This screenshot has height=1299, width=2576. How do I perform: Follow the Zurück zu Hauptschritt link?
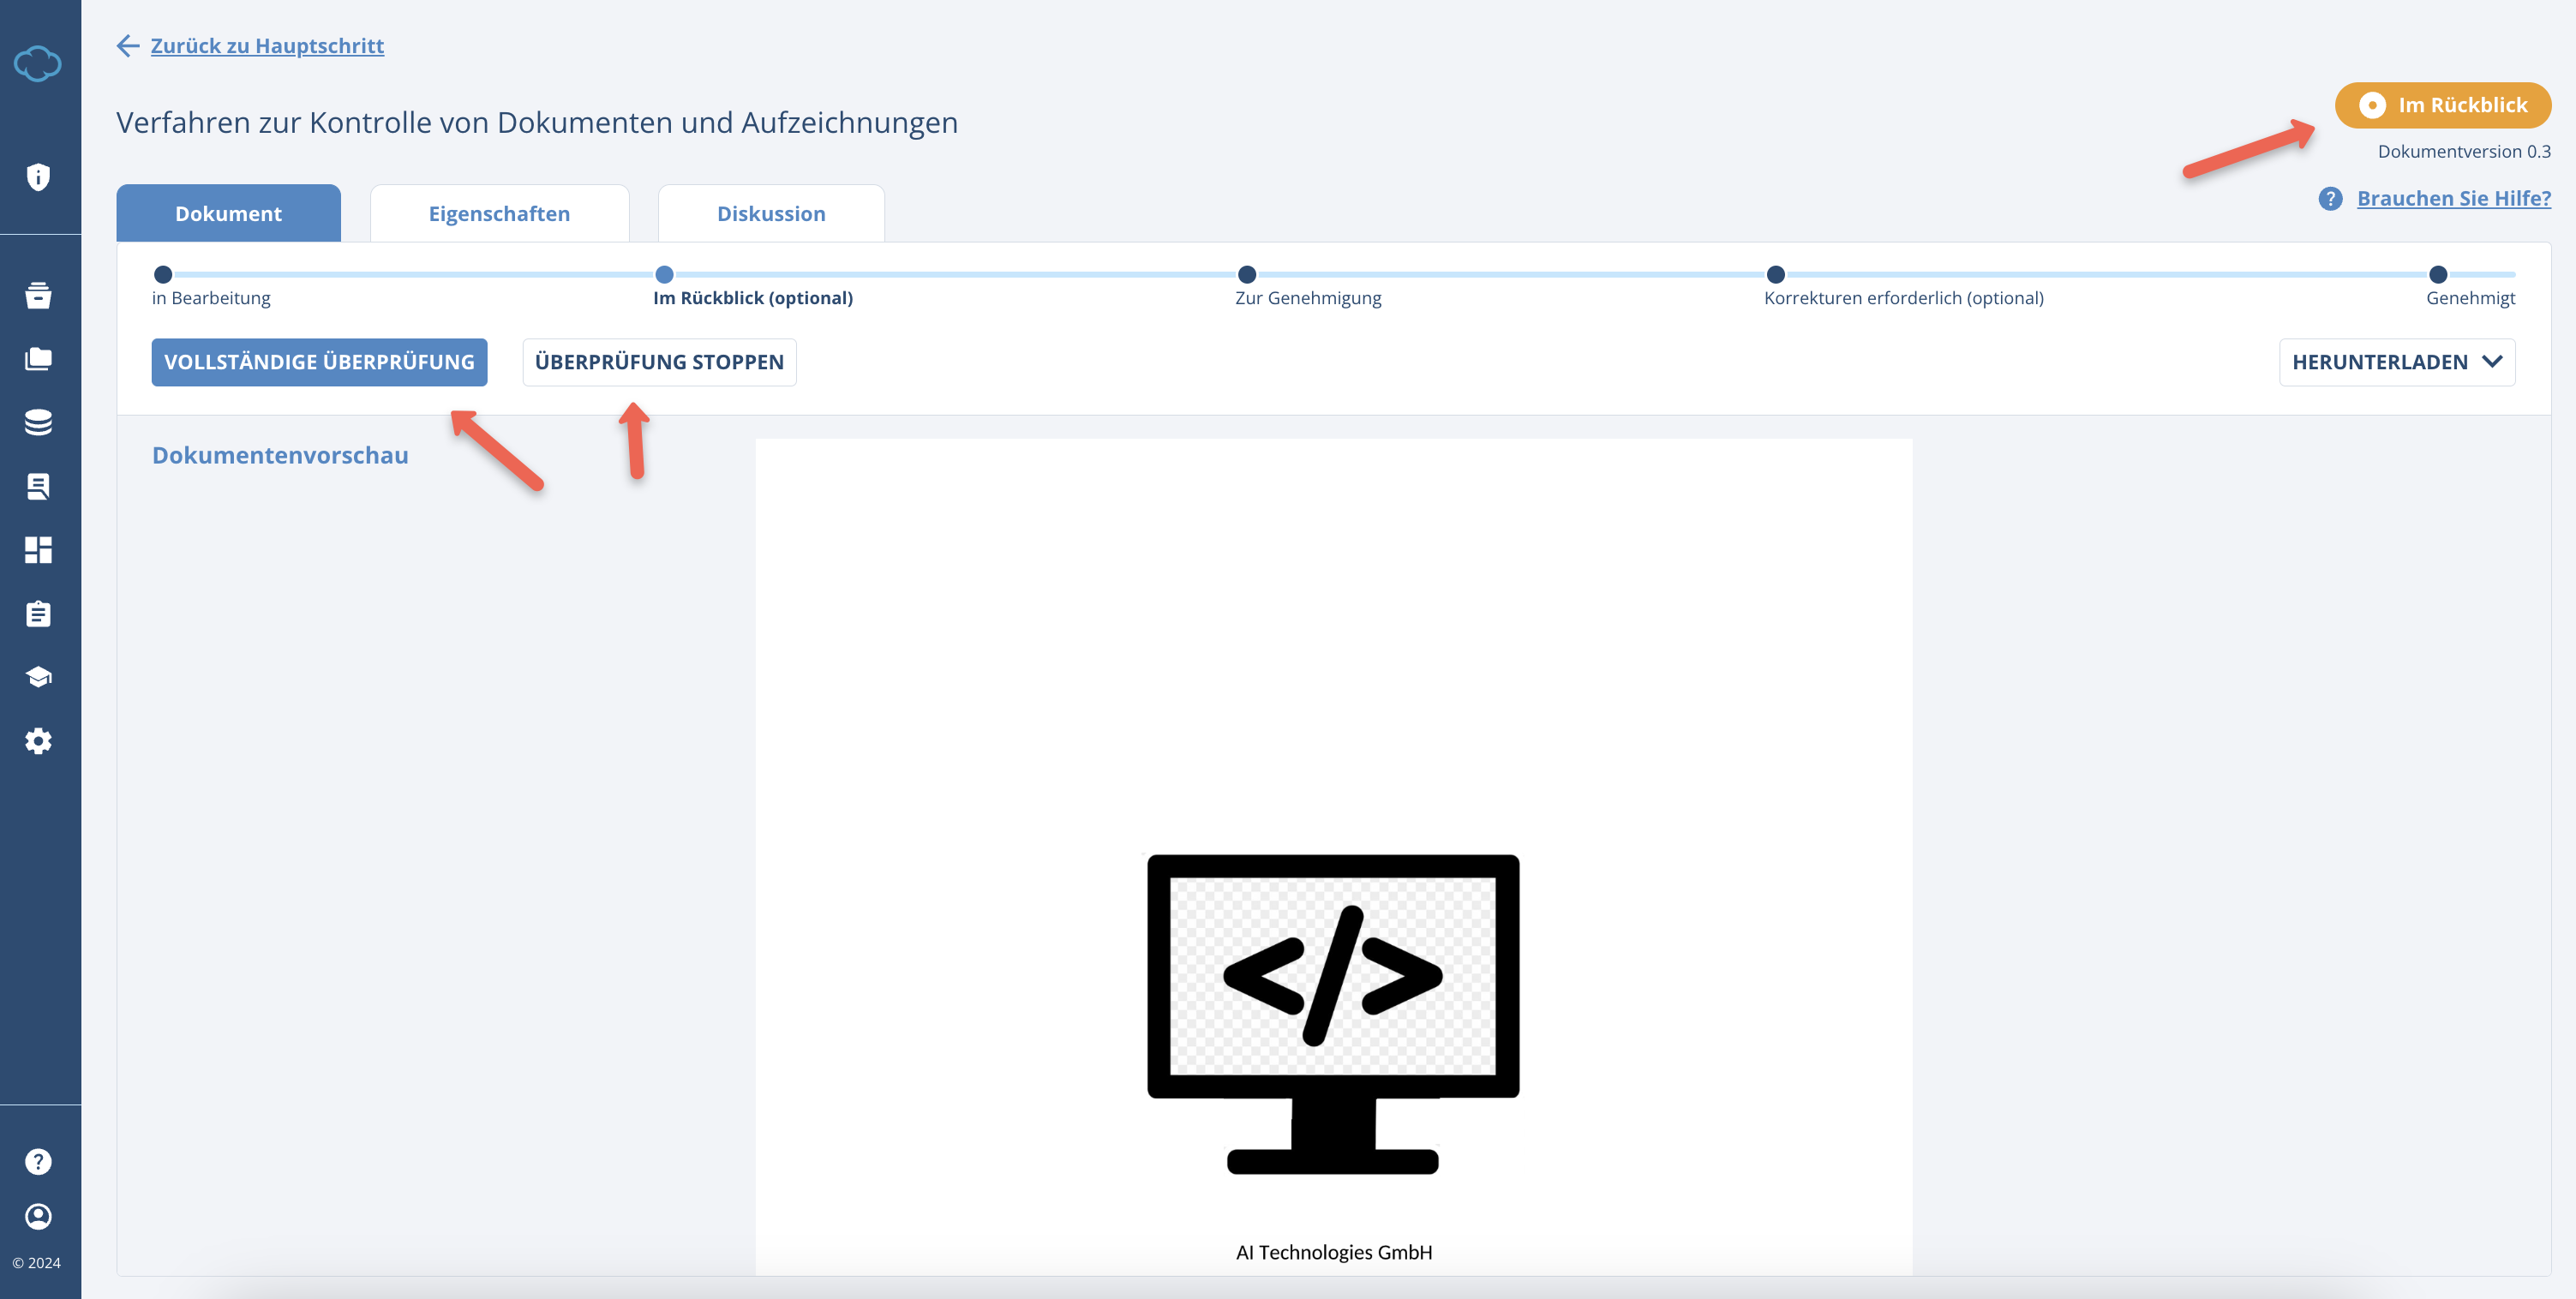click(266, 45)
